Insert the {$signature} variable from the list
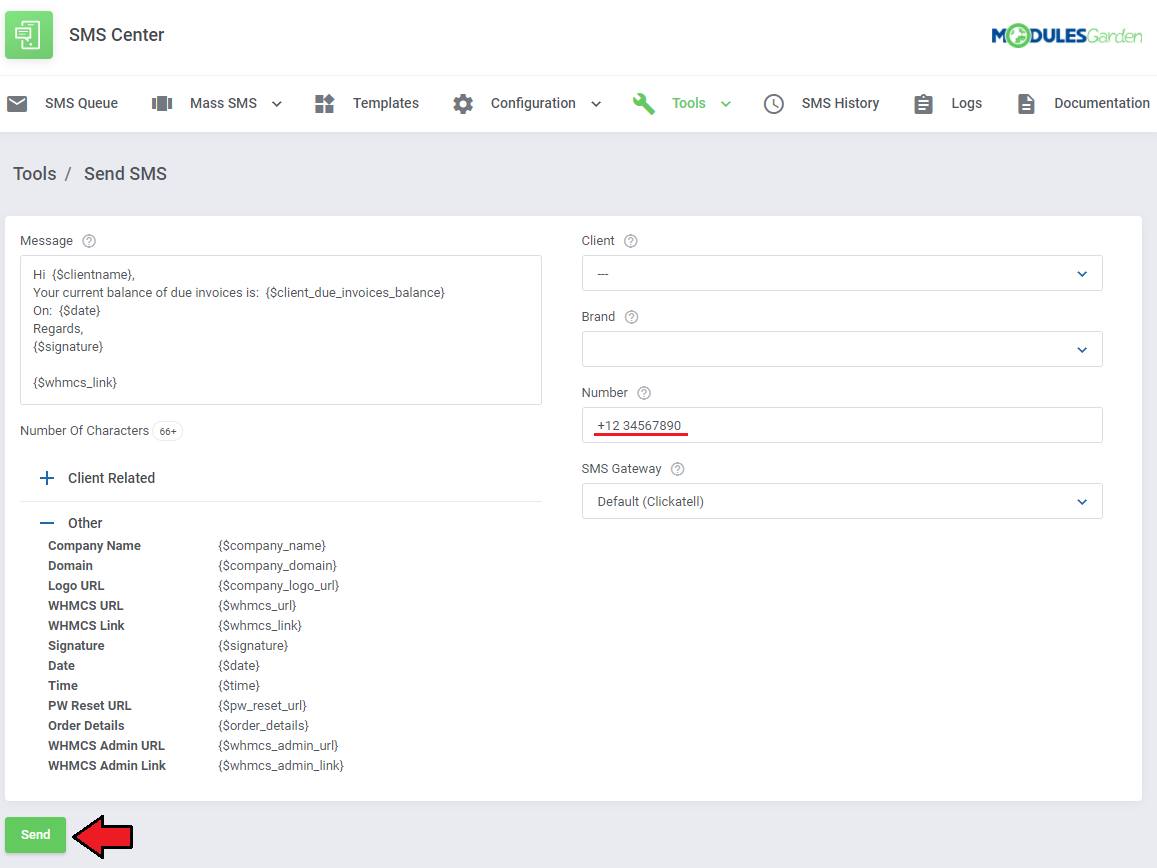 click(x=253, y=646)
